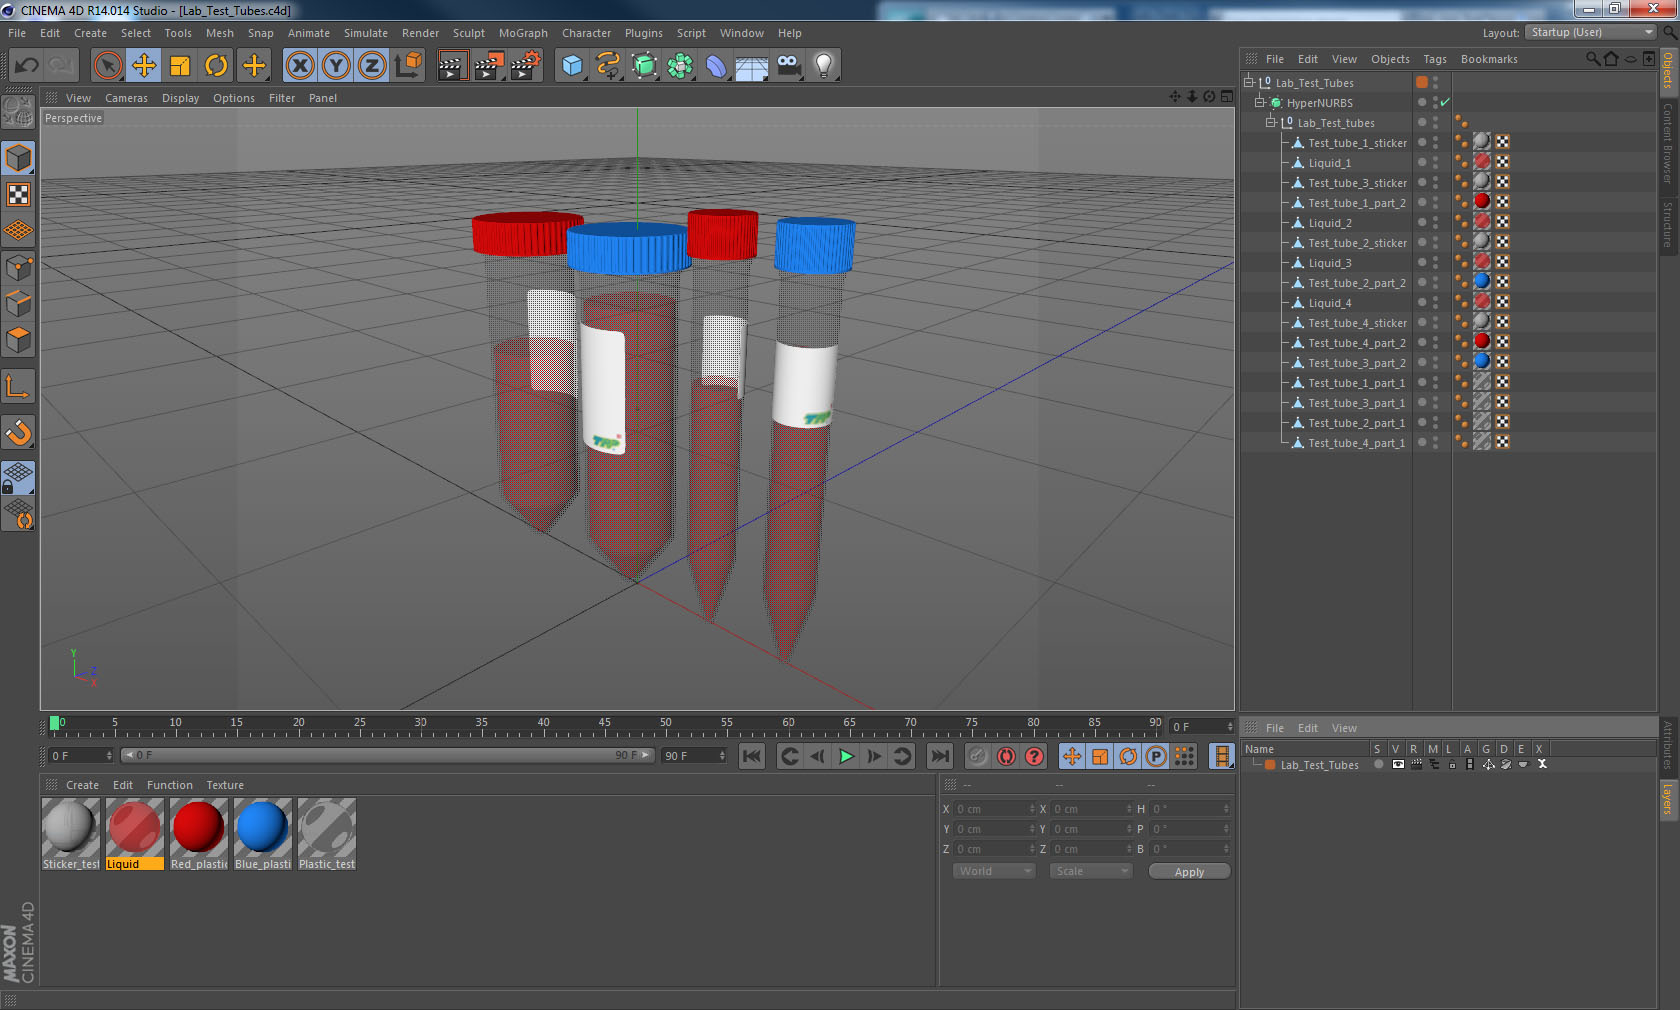Open the Layout Startup dropdown
Viewport: 1680px width, 1010px height.
point(1591,32)
